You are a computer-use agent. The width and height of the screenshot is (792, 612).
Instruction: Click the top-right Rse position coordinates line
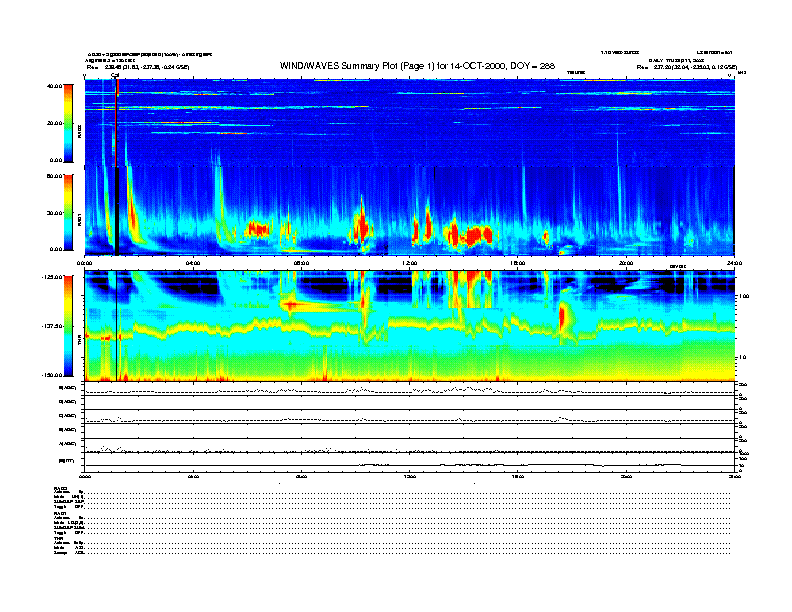[x=687, y=67]
